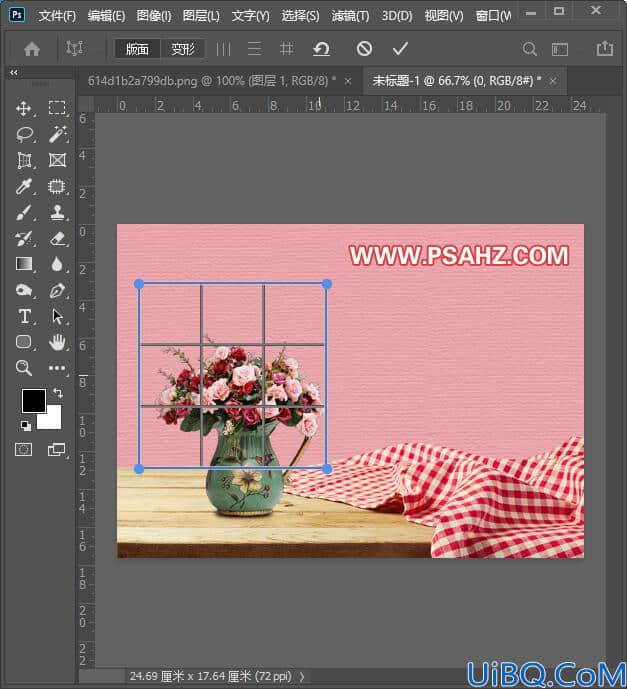The height and width of the screenshot is (689, 627).
Task: Select the Pen tool
Action: coord(58,290)
